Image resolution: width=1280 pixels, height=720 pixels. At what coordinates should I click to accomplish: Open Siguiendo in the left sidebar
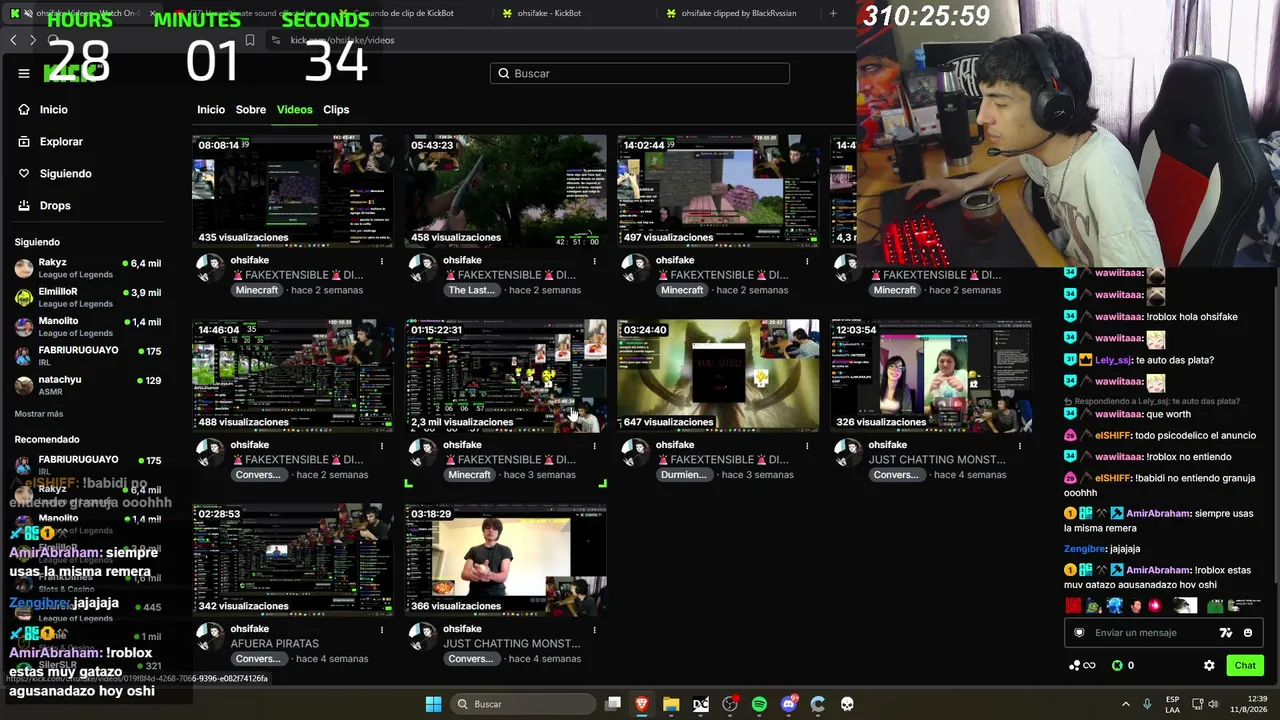pos(55,173)
